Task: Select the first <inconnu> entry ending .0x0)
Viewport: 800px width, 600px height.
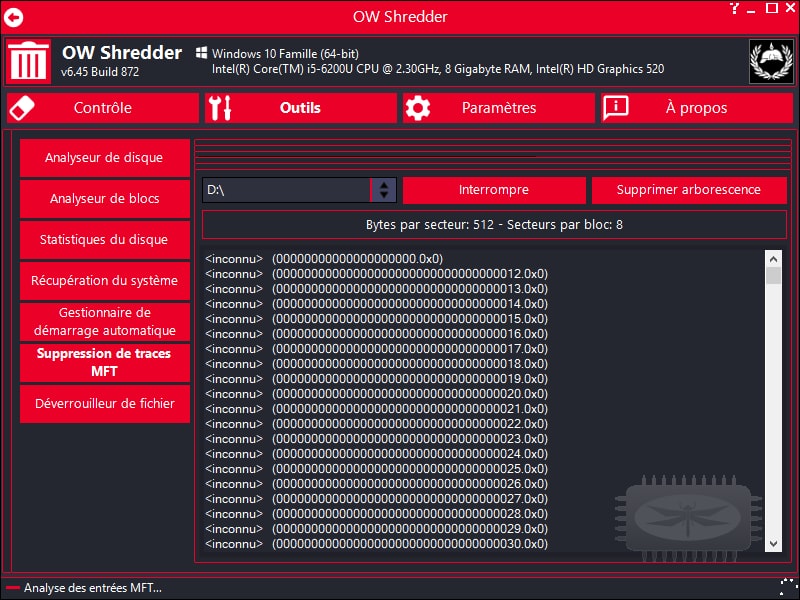Action: coord(324,259)
